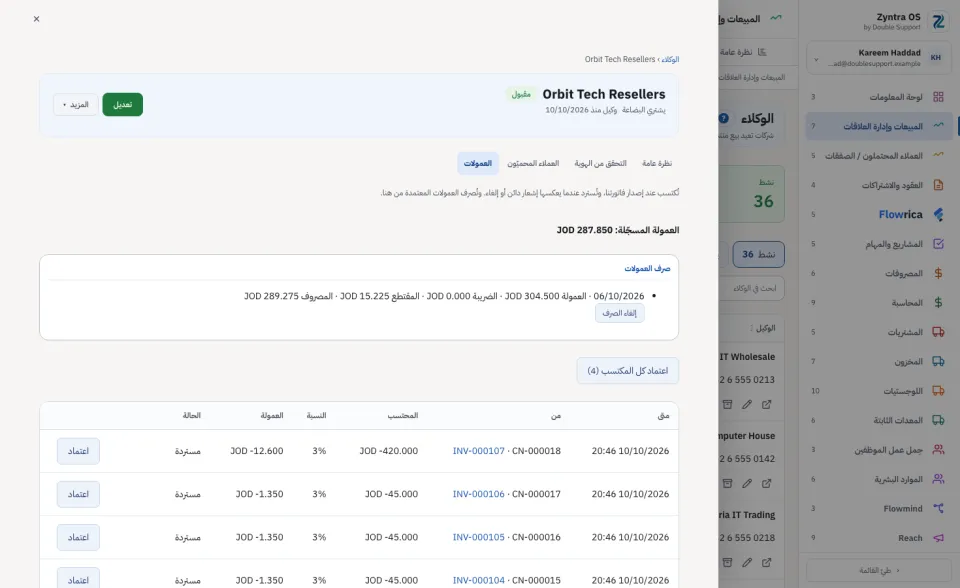Select the المبيعات وإدارة العلاقات sidebar icon
This screenshot has height=588, width=960.
[938, 126]
